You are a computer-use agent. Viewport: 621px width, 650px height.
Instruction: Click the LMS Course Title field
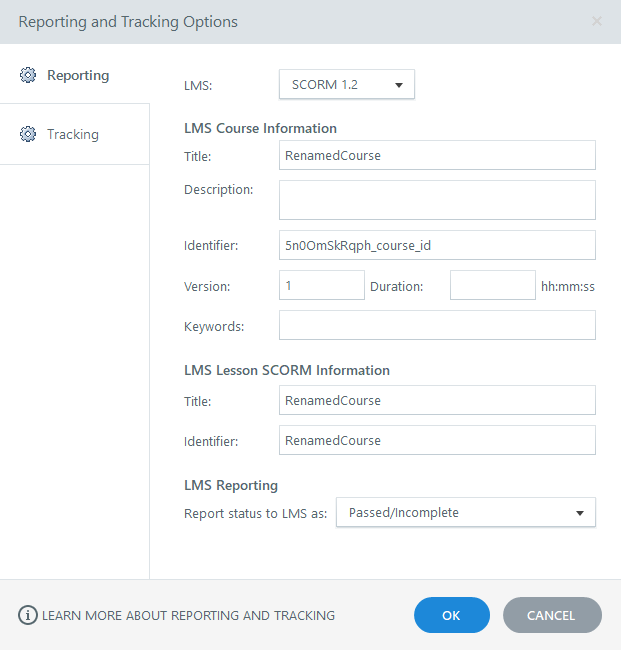(x=437, y=155)
